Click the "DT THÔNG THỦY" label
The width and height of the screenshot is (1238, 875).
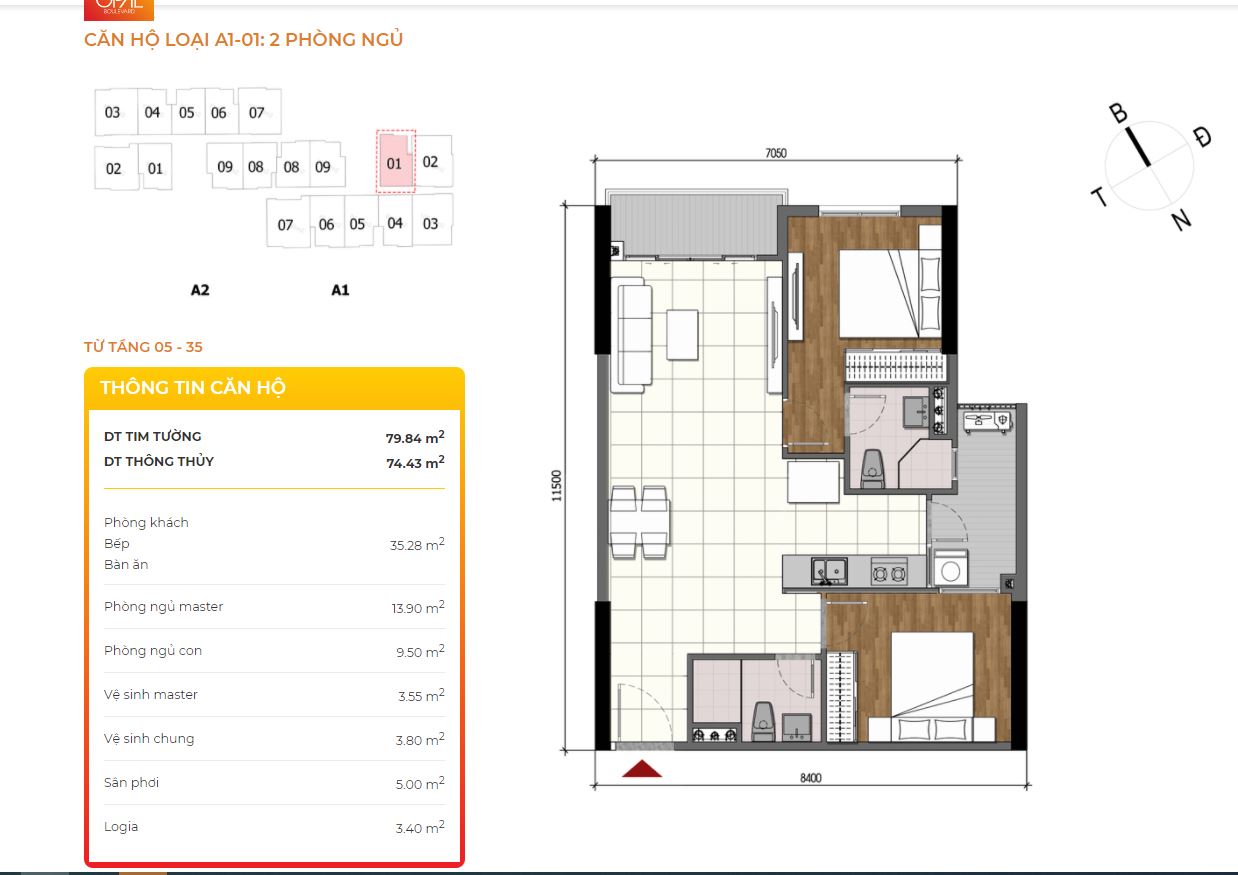tap(159, 461)
